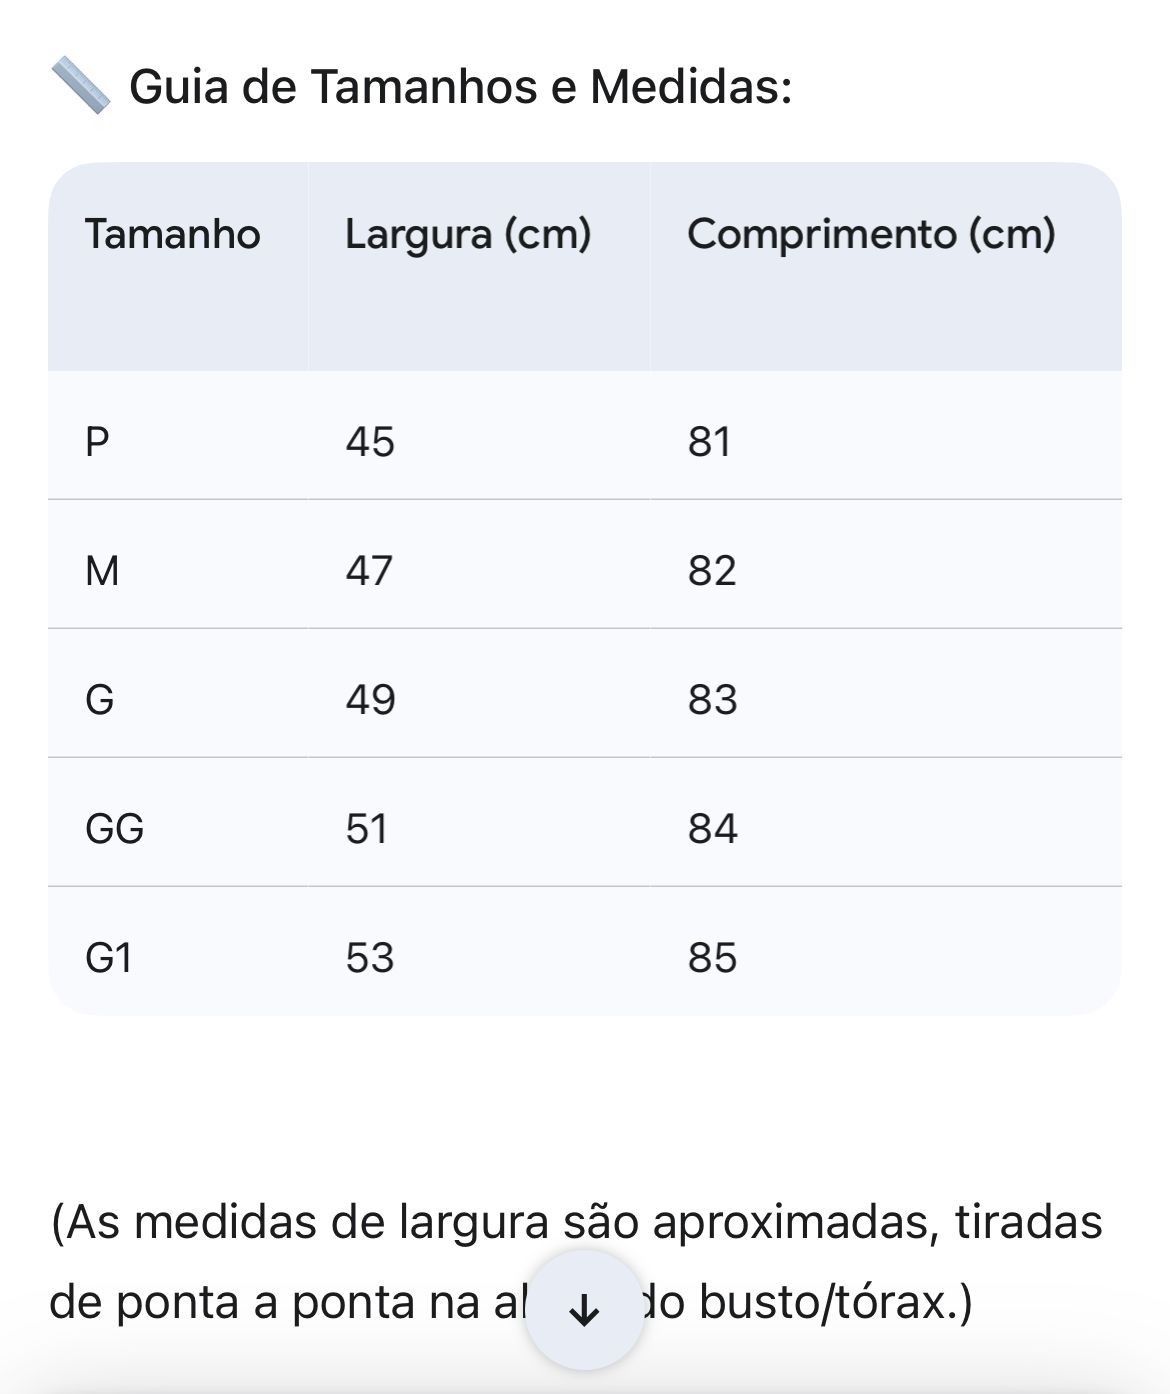Select the M size cell
The height and width of the screenshot is (1394, 1170).
tap(102, 570)
